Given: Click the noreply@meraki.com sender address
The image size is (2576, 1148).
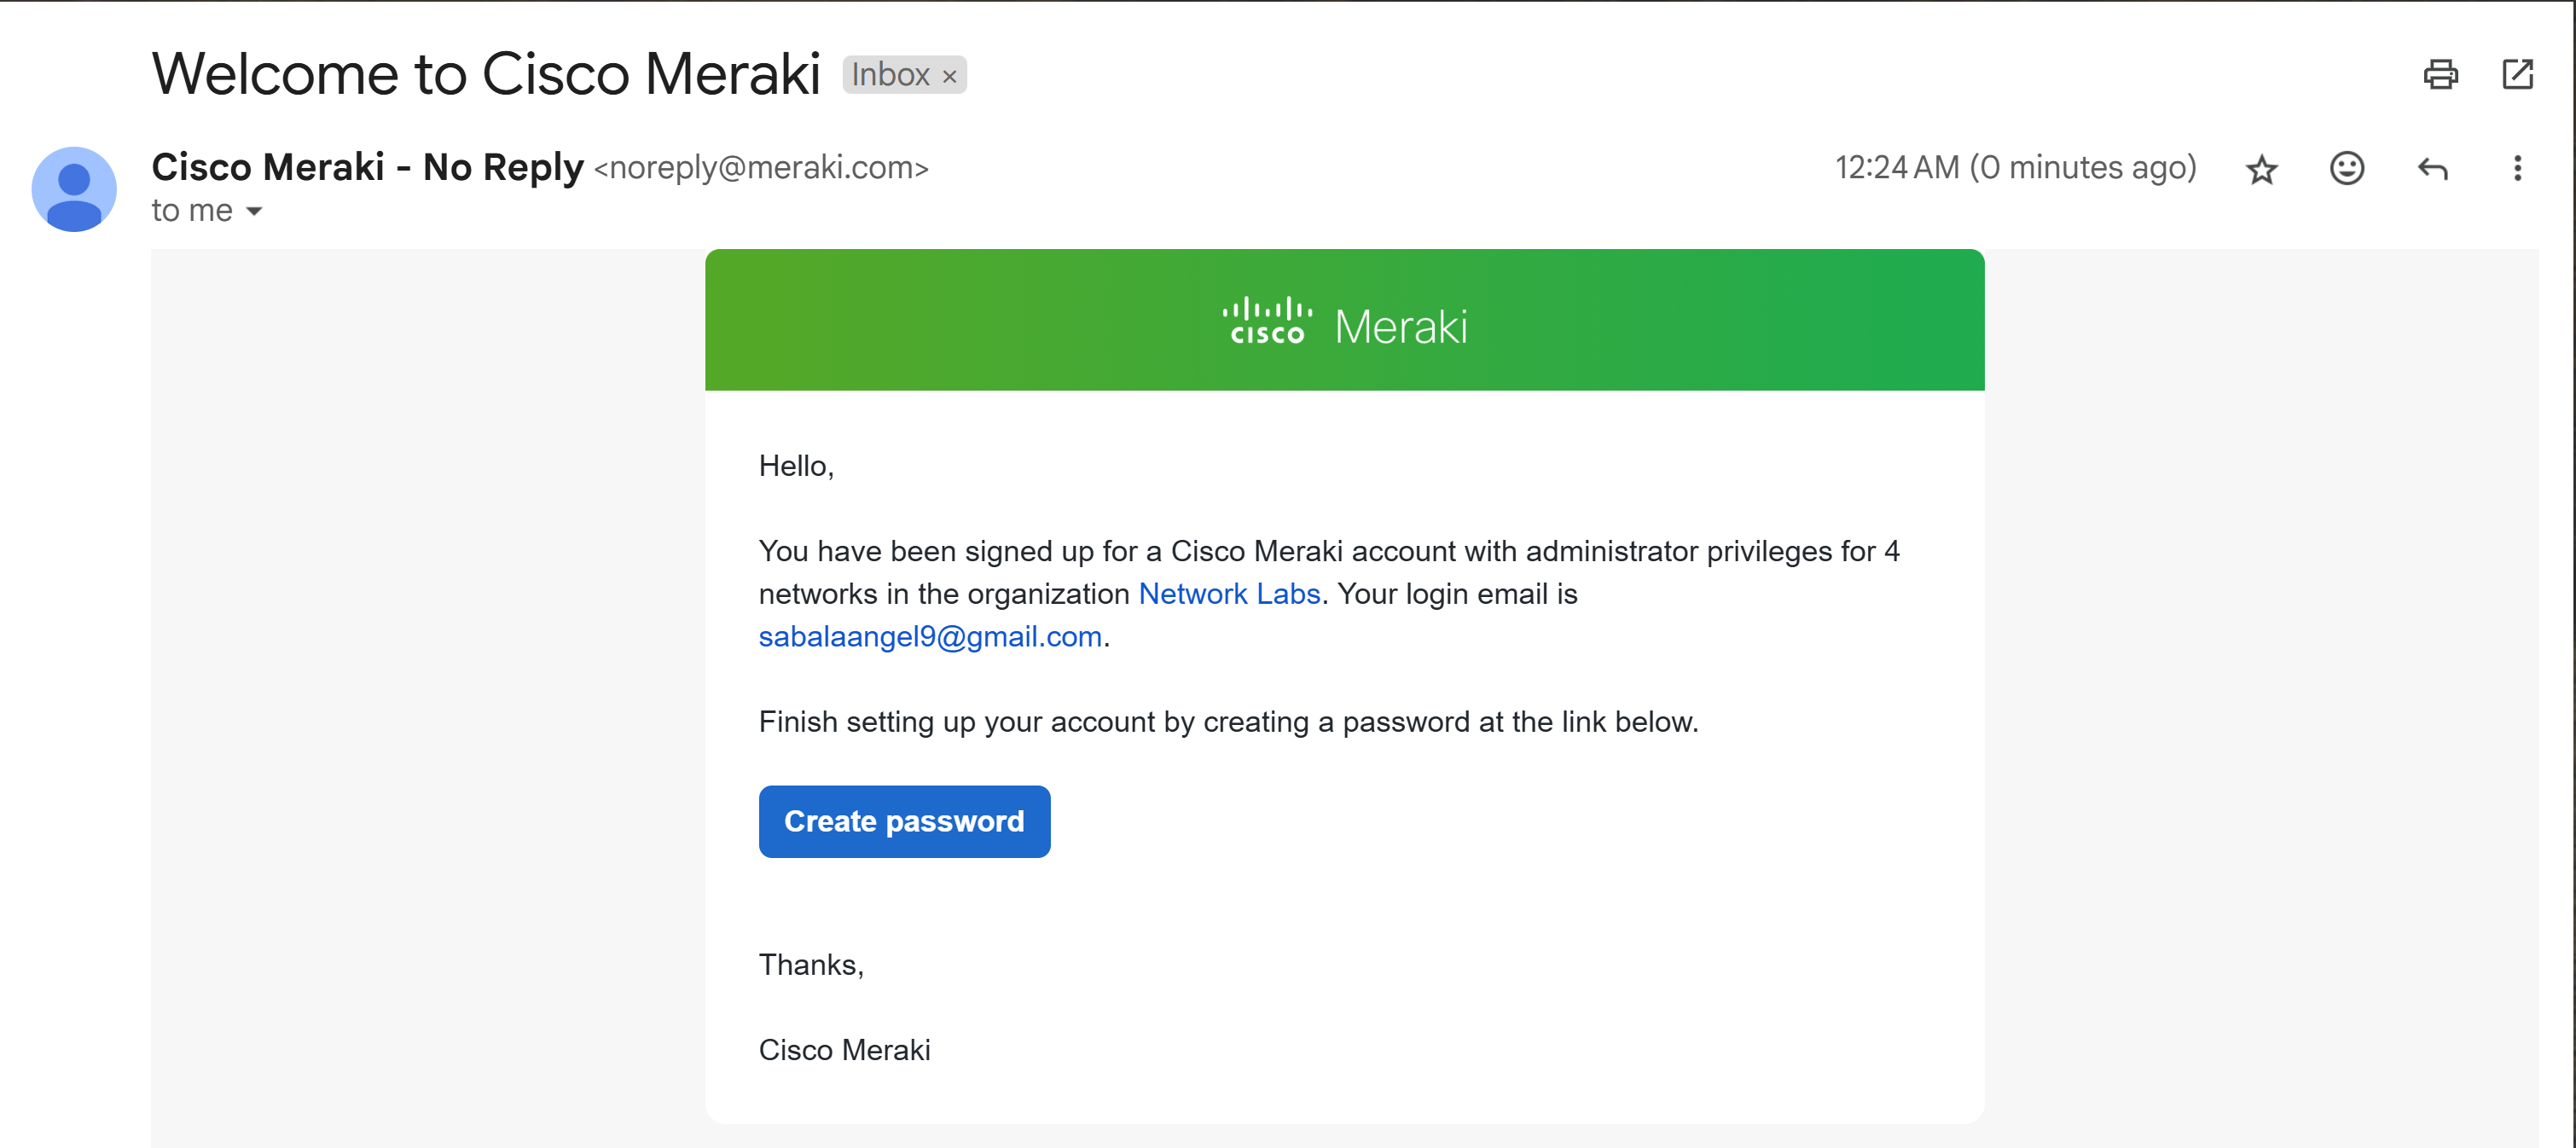Looking at the screenshot, I should click(x=761, y=168).
